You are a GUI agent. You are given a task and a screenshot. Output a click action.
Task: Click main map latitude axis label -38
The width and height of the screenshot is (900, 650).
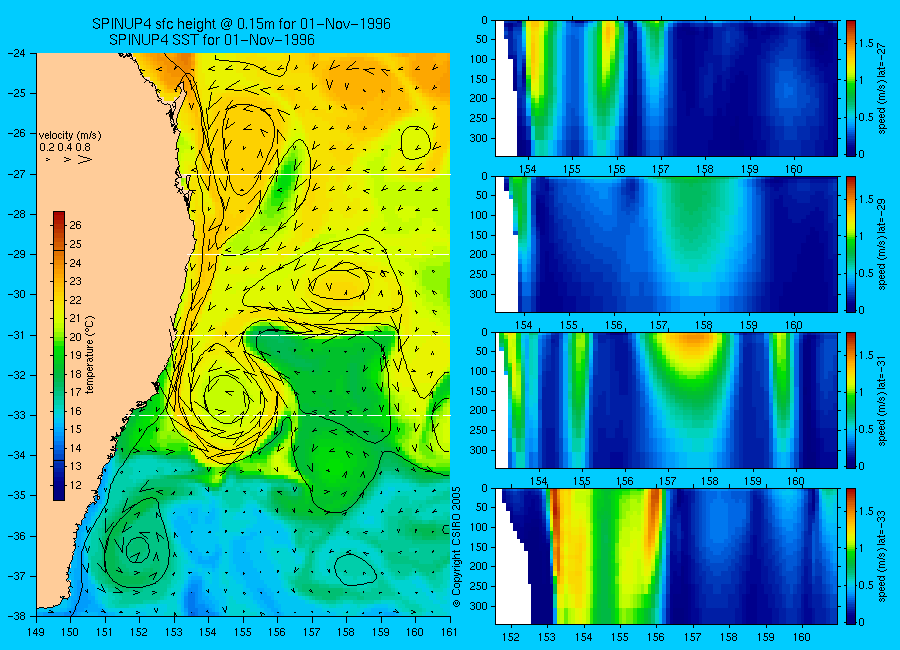click(17, 616)
